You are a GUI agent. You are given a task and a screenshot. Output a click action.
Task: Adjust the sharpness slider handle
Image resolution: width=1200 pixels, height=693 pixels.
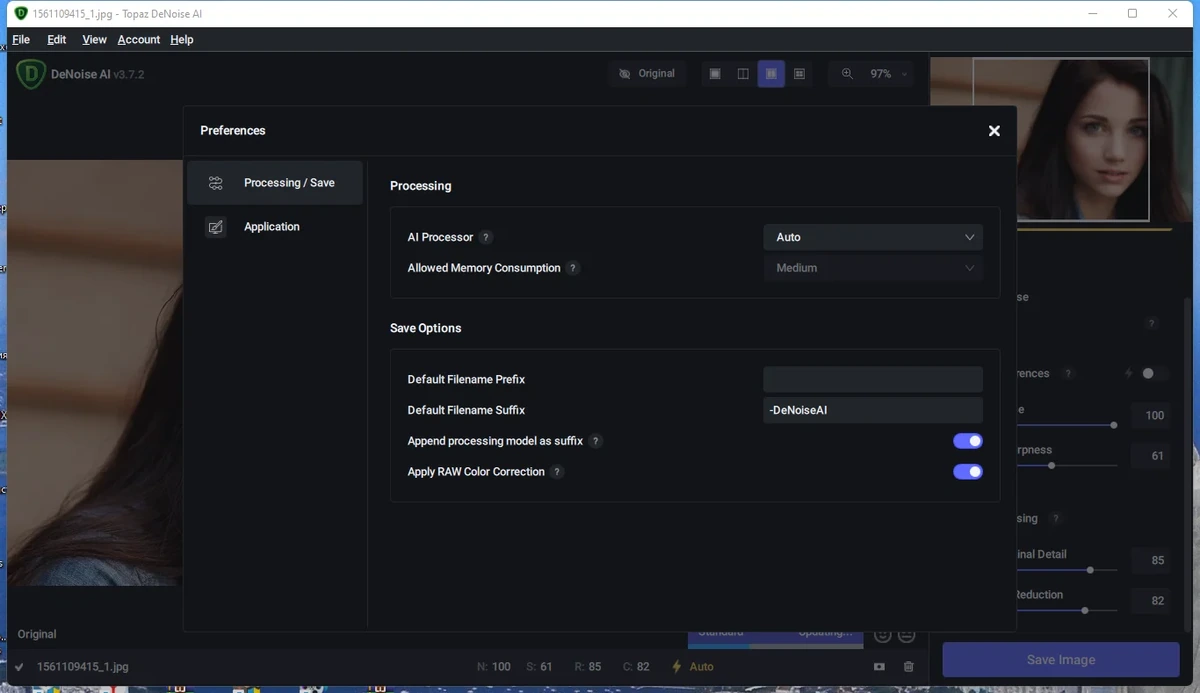pos(1051,465)
